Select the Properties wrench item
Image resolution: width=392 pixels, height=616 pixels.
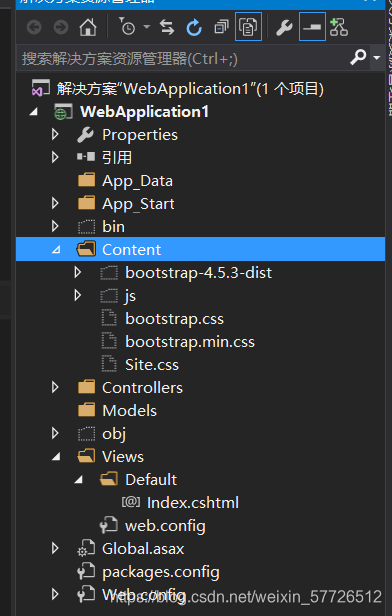tap(140, 135)
